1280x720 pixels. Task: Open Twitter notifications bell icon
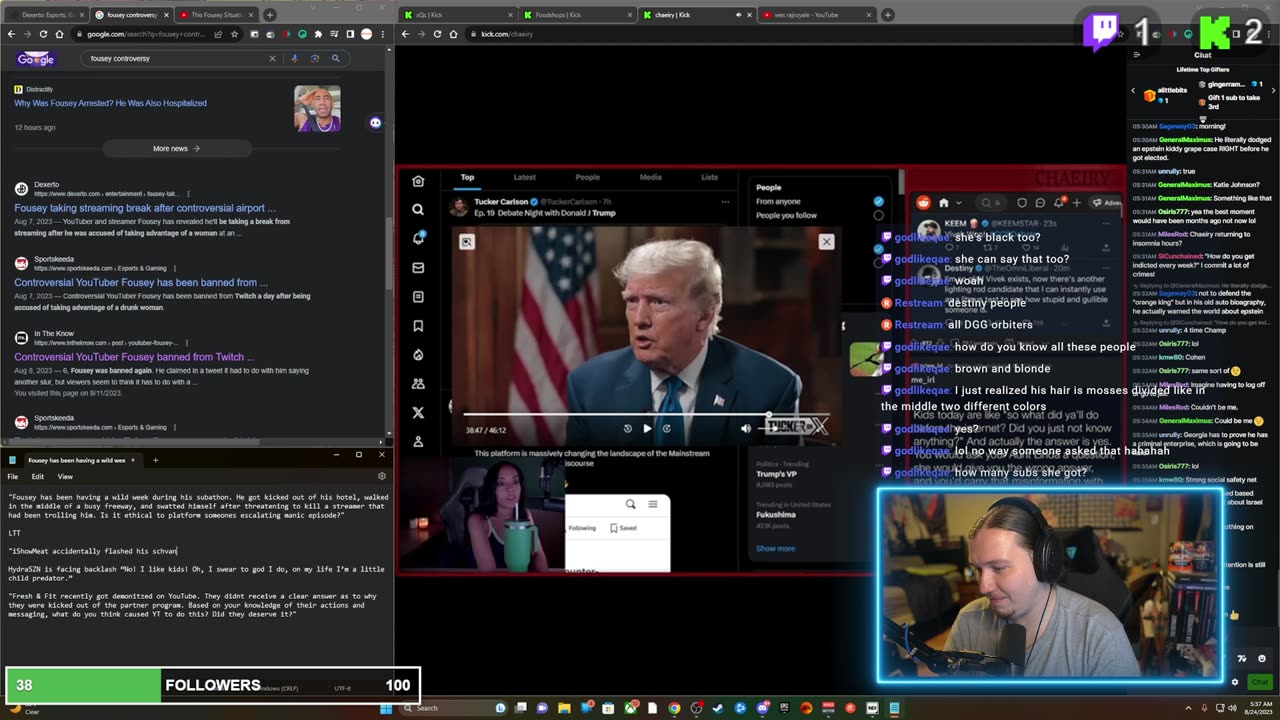(418, 238)
